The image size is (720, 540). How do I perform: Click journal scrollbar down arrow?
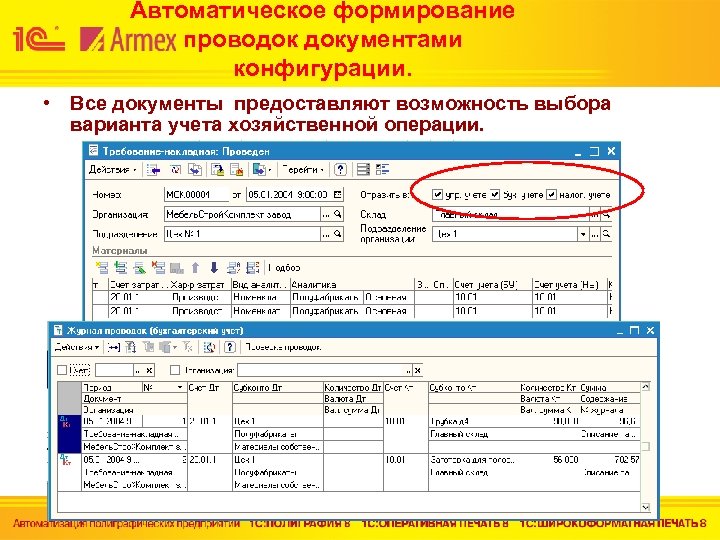coord(646,507)
